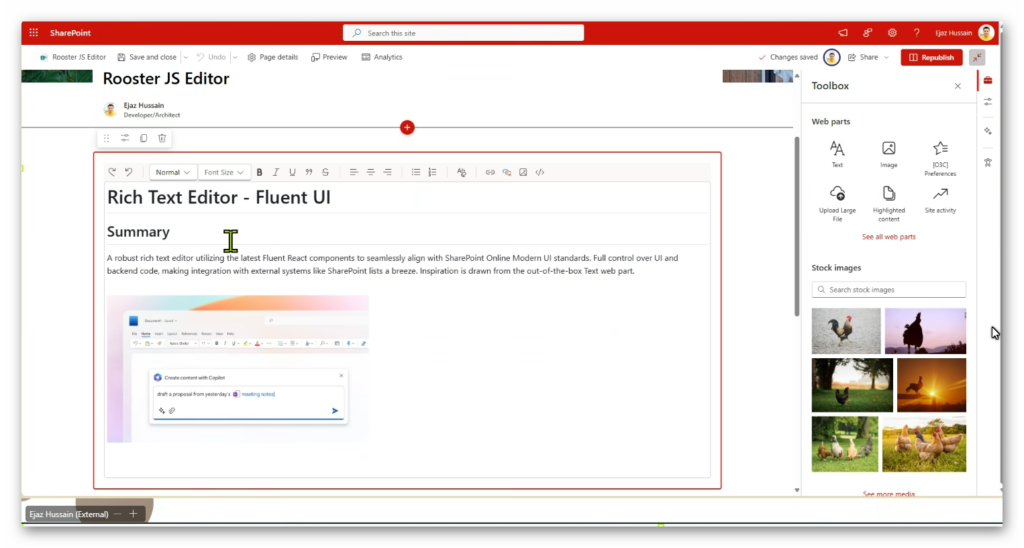Click the move web part handle
The height and width of the screenshot is (548, 1024).
[106, 138]
